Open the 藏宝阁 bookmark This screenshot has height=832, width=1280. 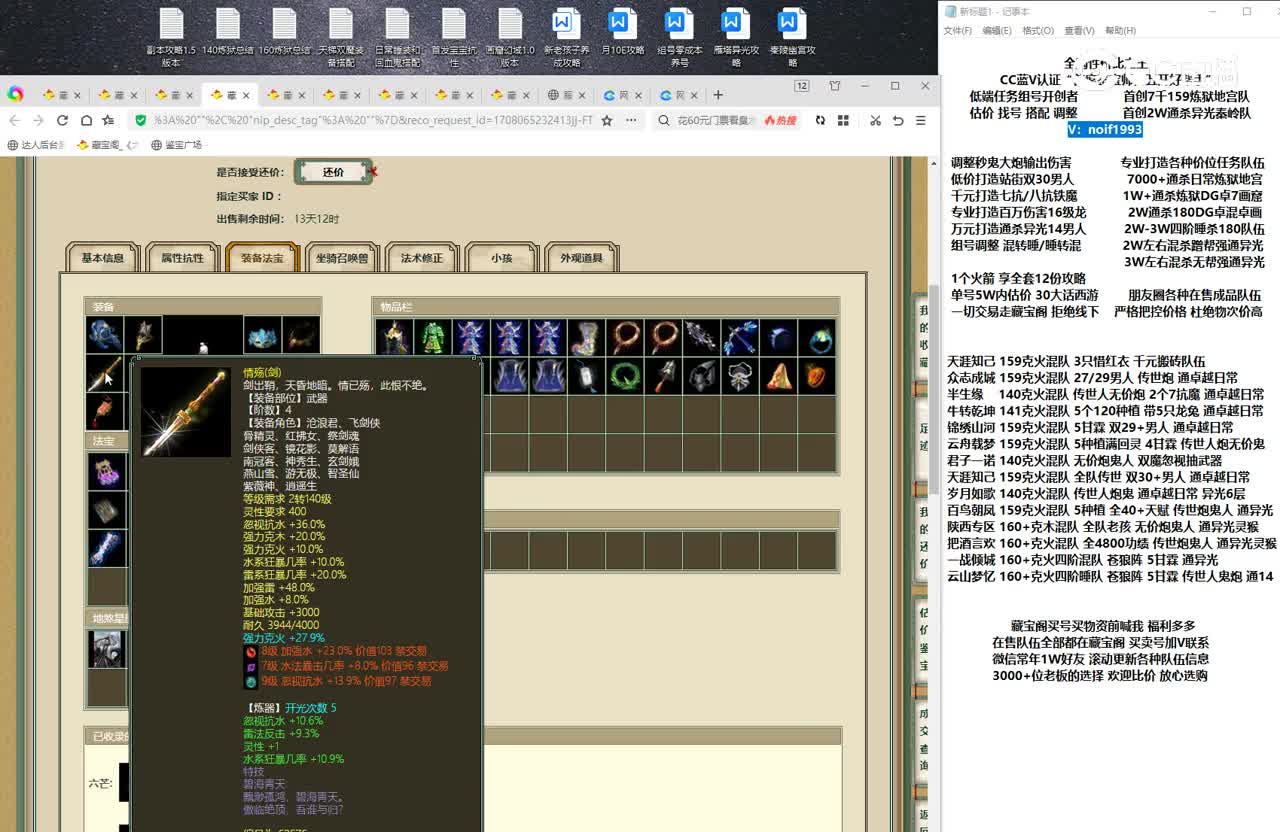click(x=109, y=145)
